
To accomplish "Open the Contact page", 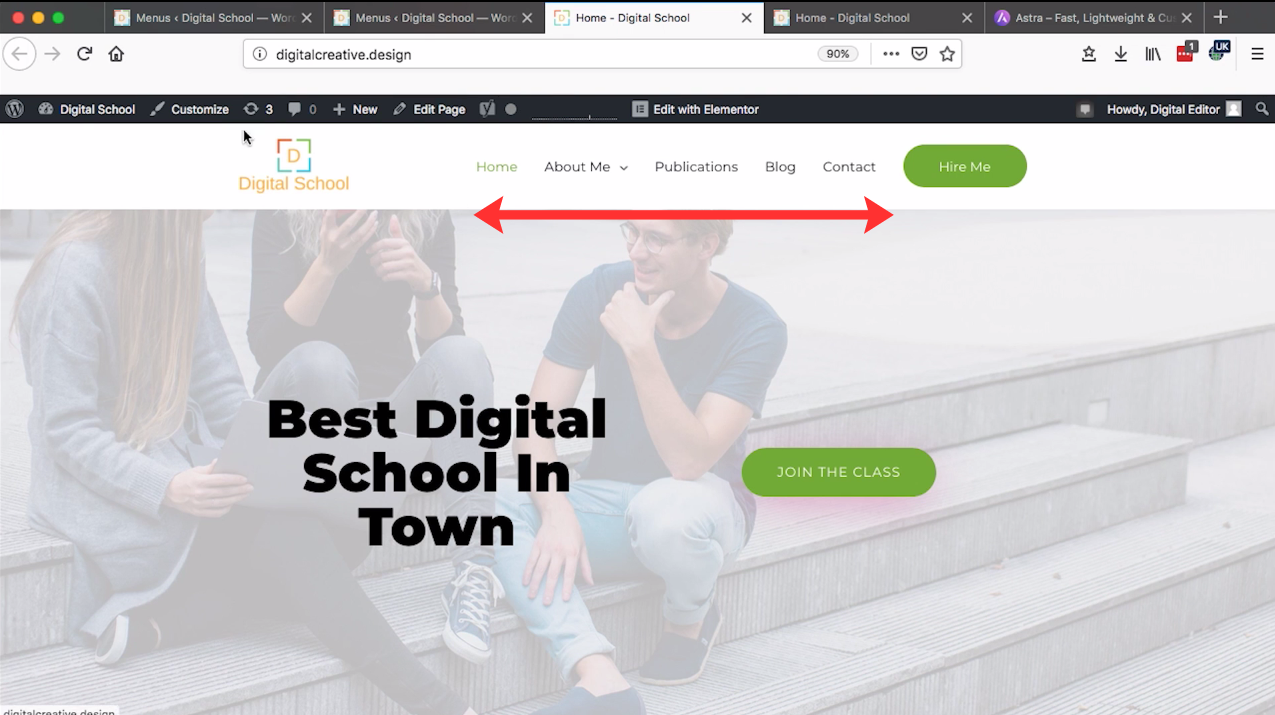I will point(849,167).
